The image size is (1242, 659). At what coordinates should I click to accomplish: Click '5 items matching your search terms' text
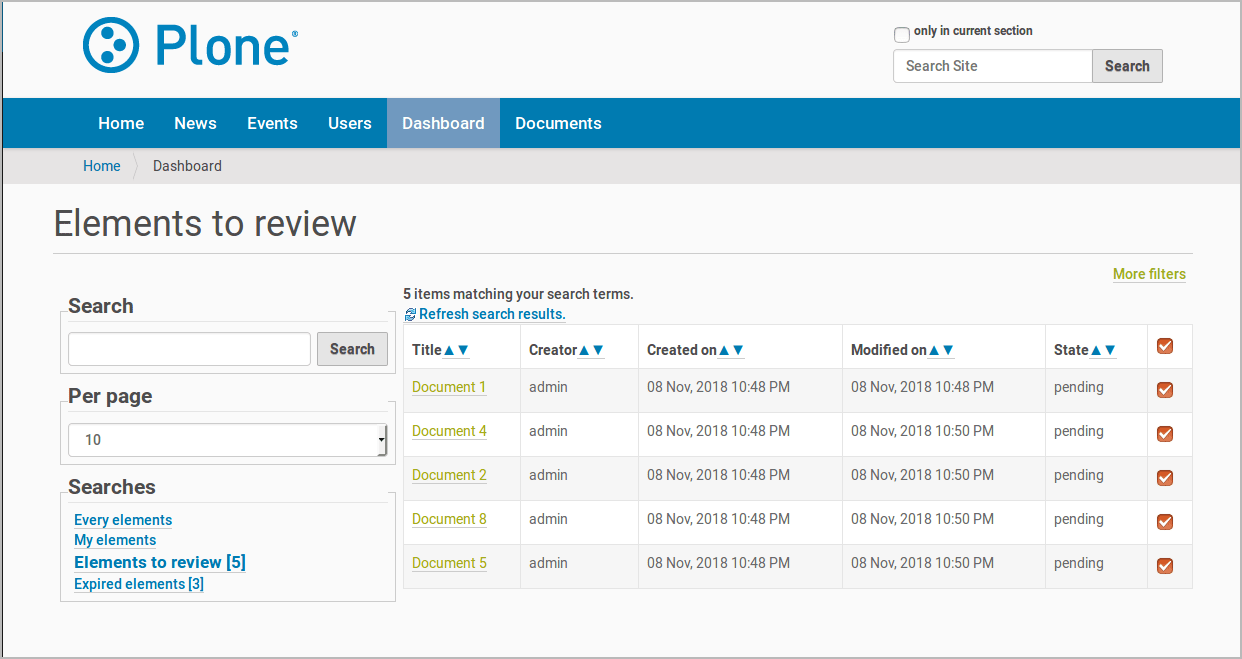[x=518, y=294]
